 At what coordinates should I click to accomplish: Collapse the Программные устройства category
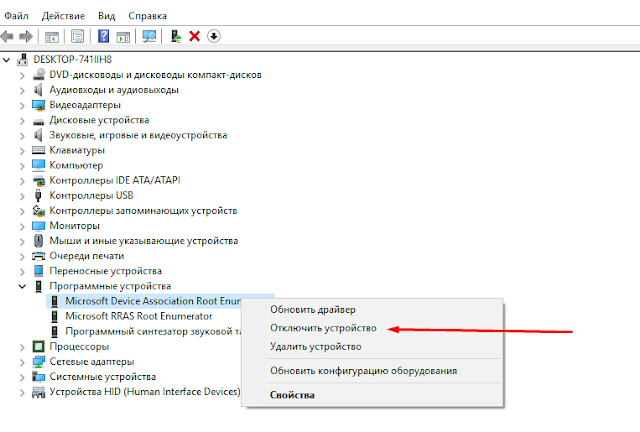pos(22,286)
